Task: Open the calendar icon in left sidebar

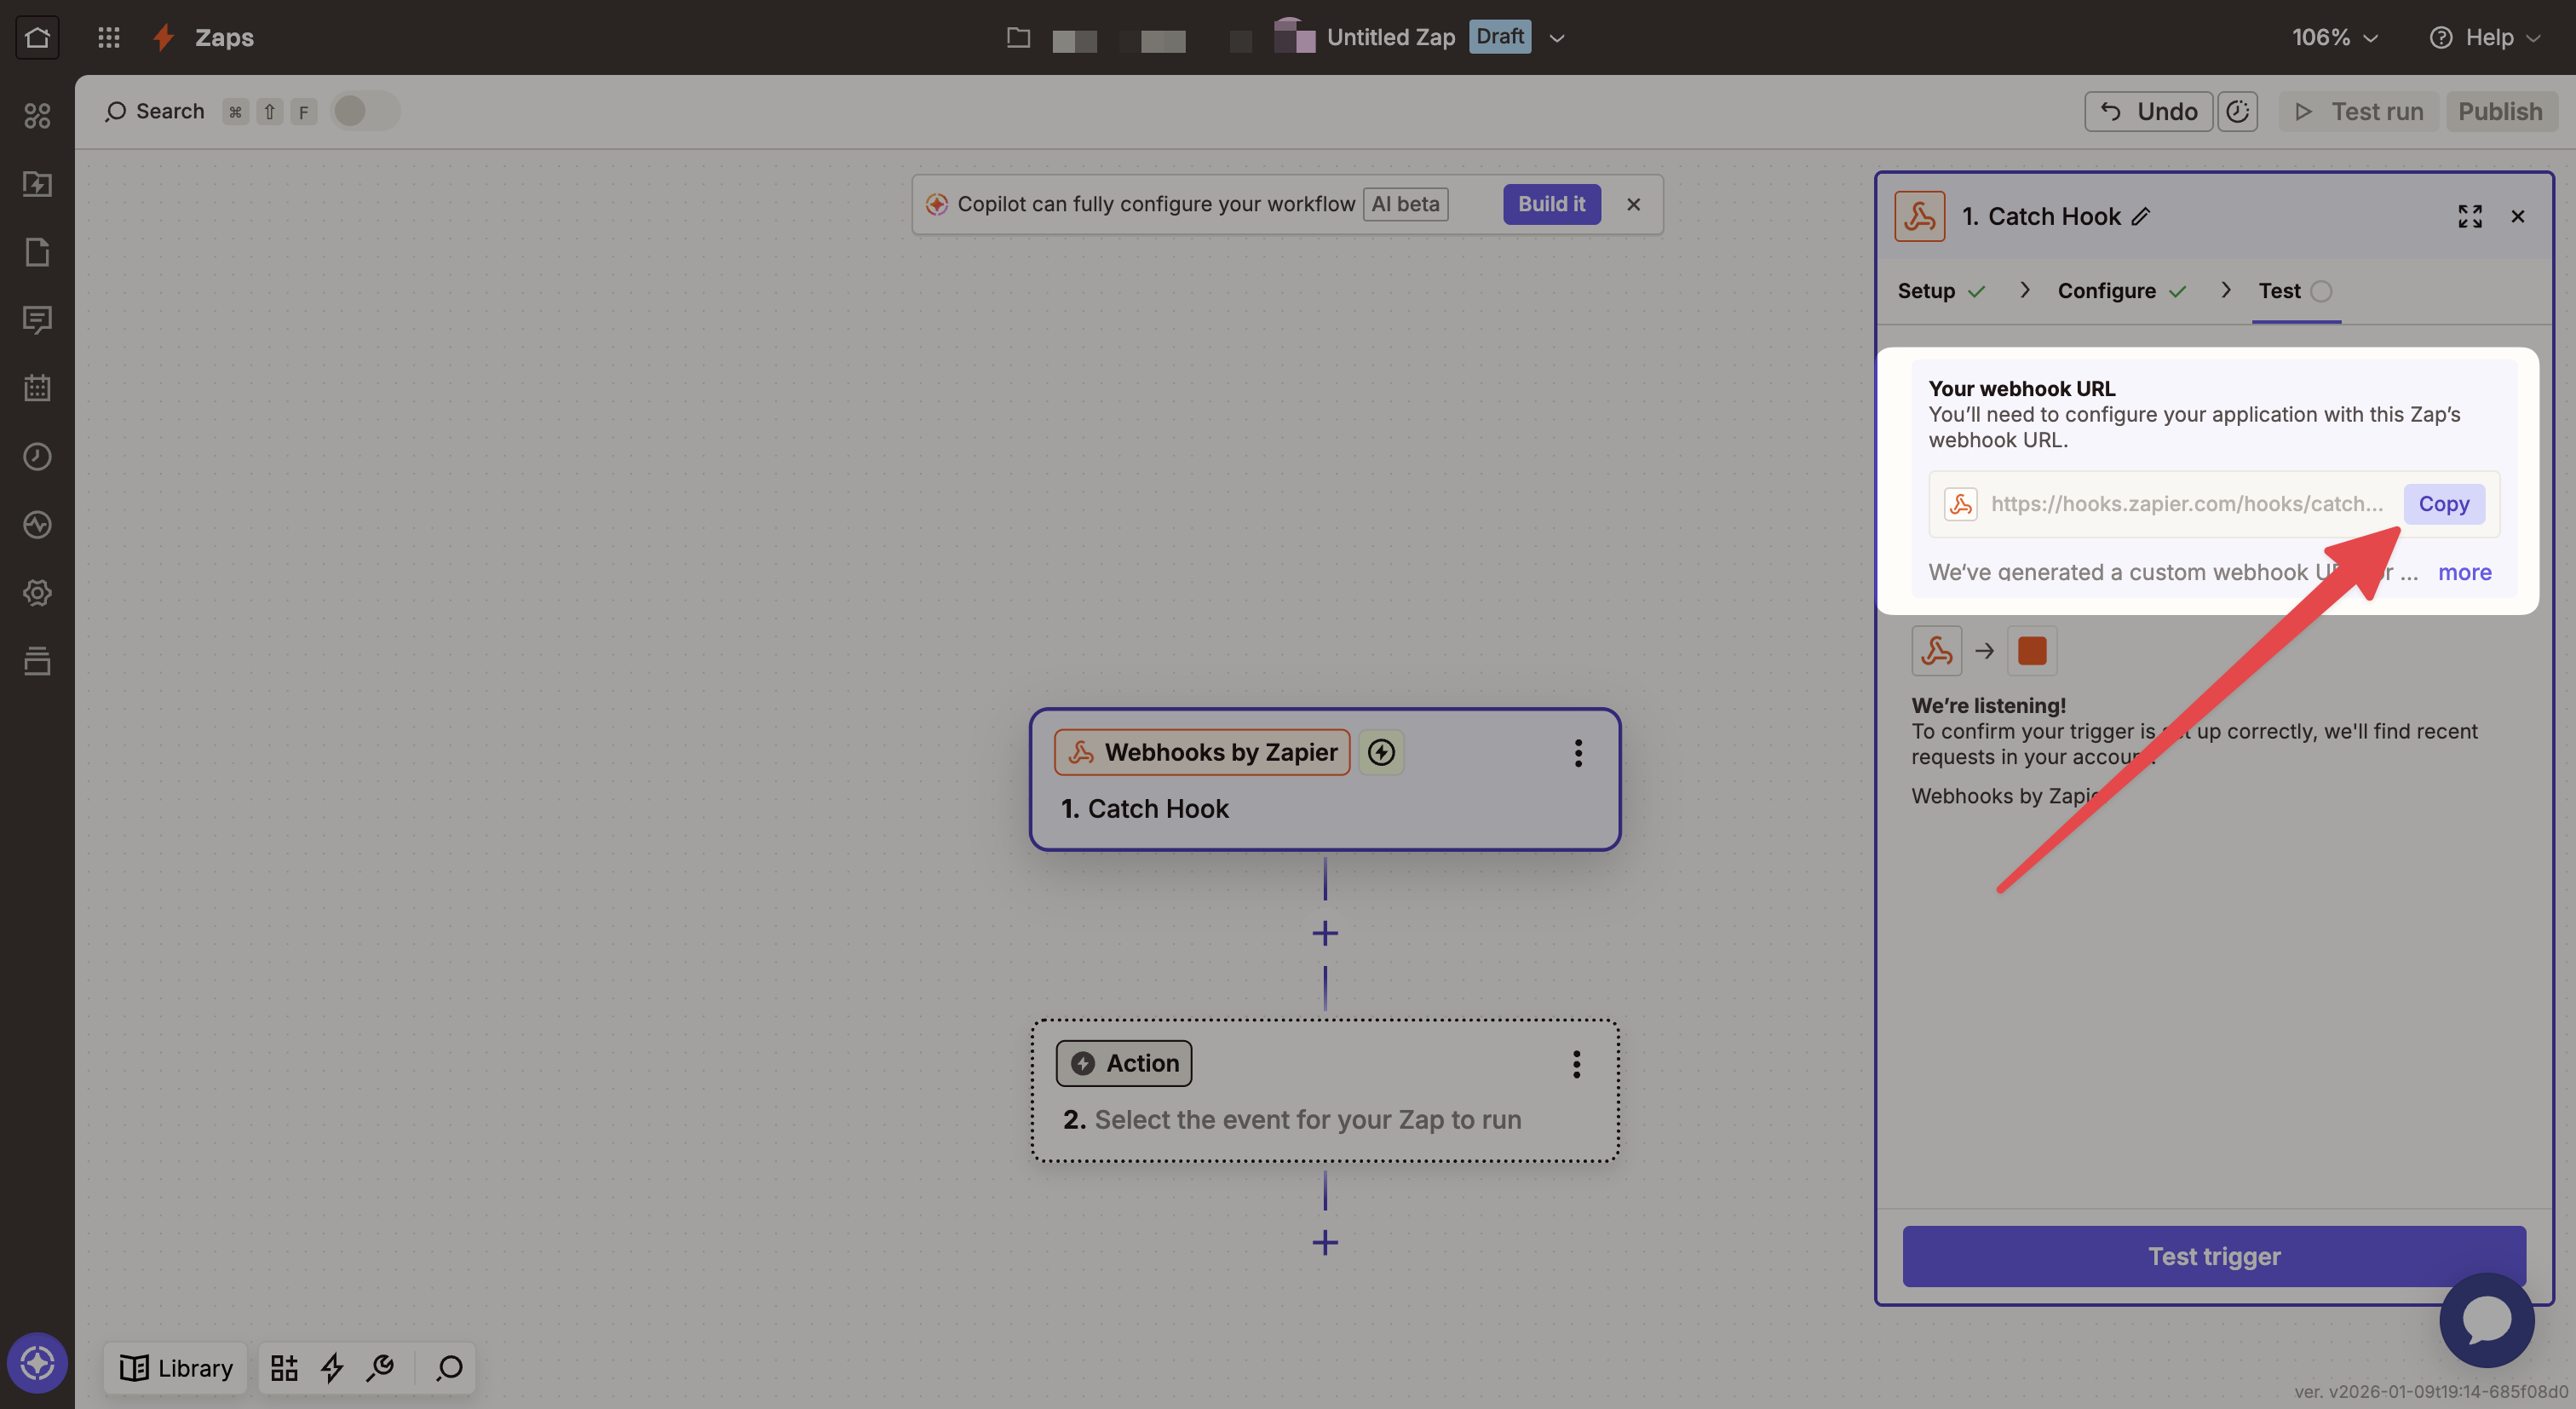Action: pos(37,388)
